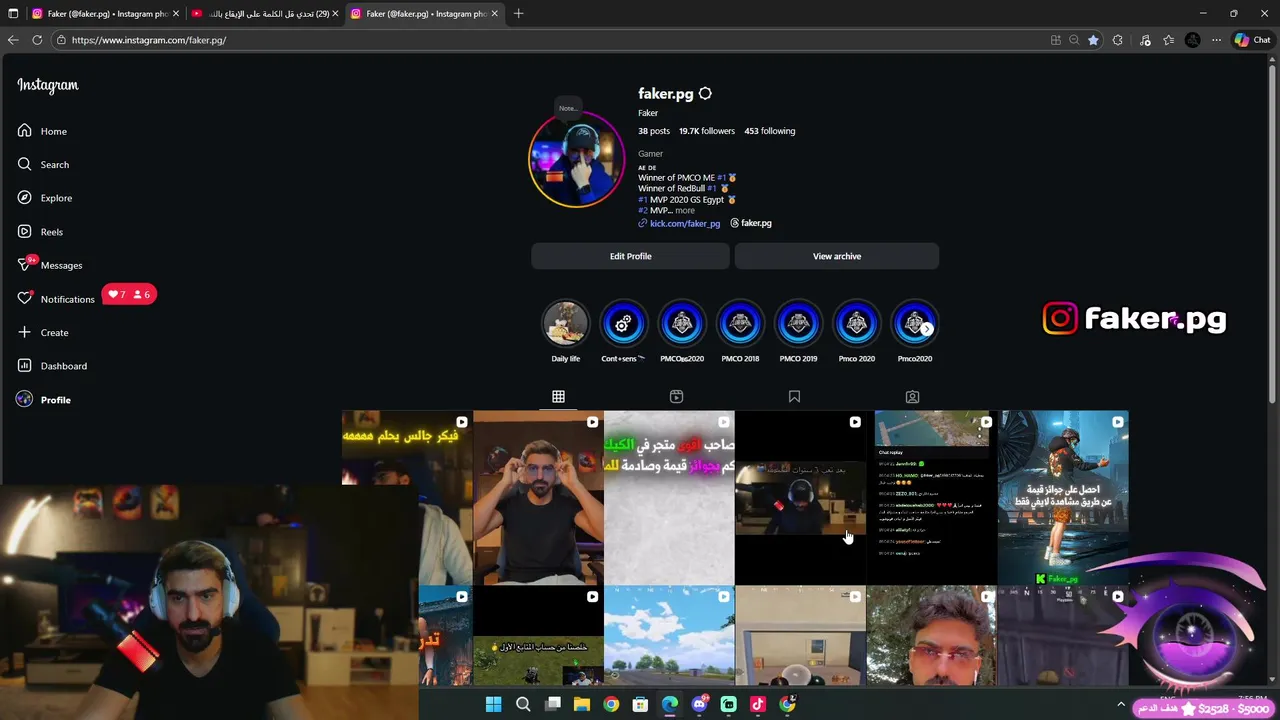Open the apps icon in the address bar
The height and width of the screenshot is (720, 1280).
(x=1055, y=40)
